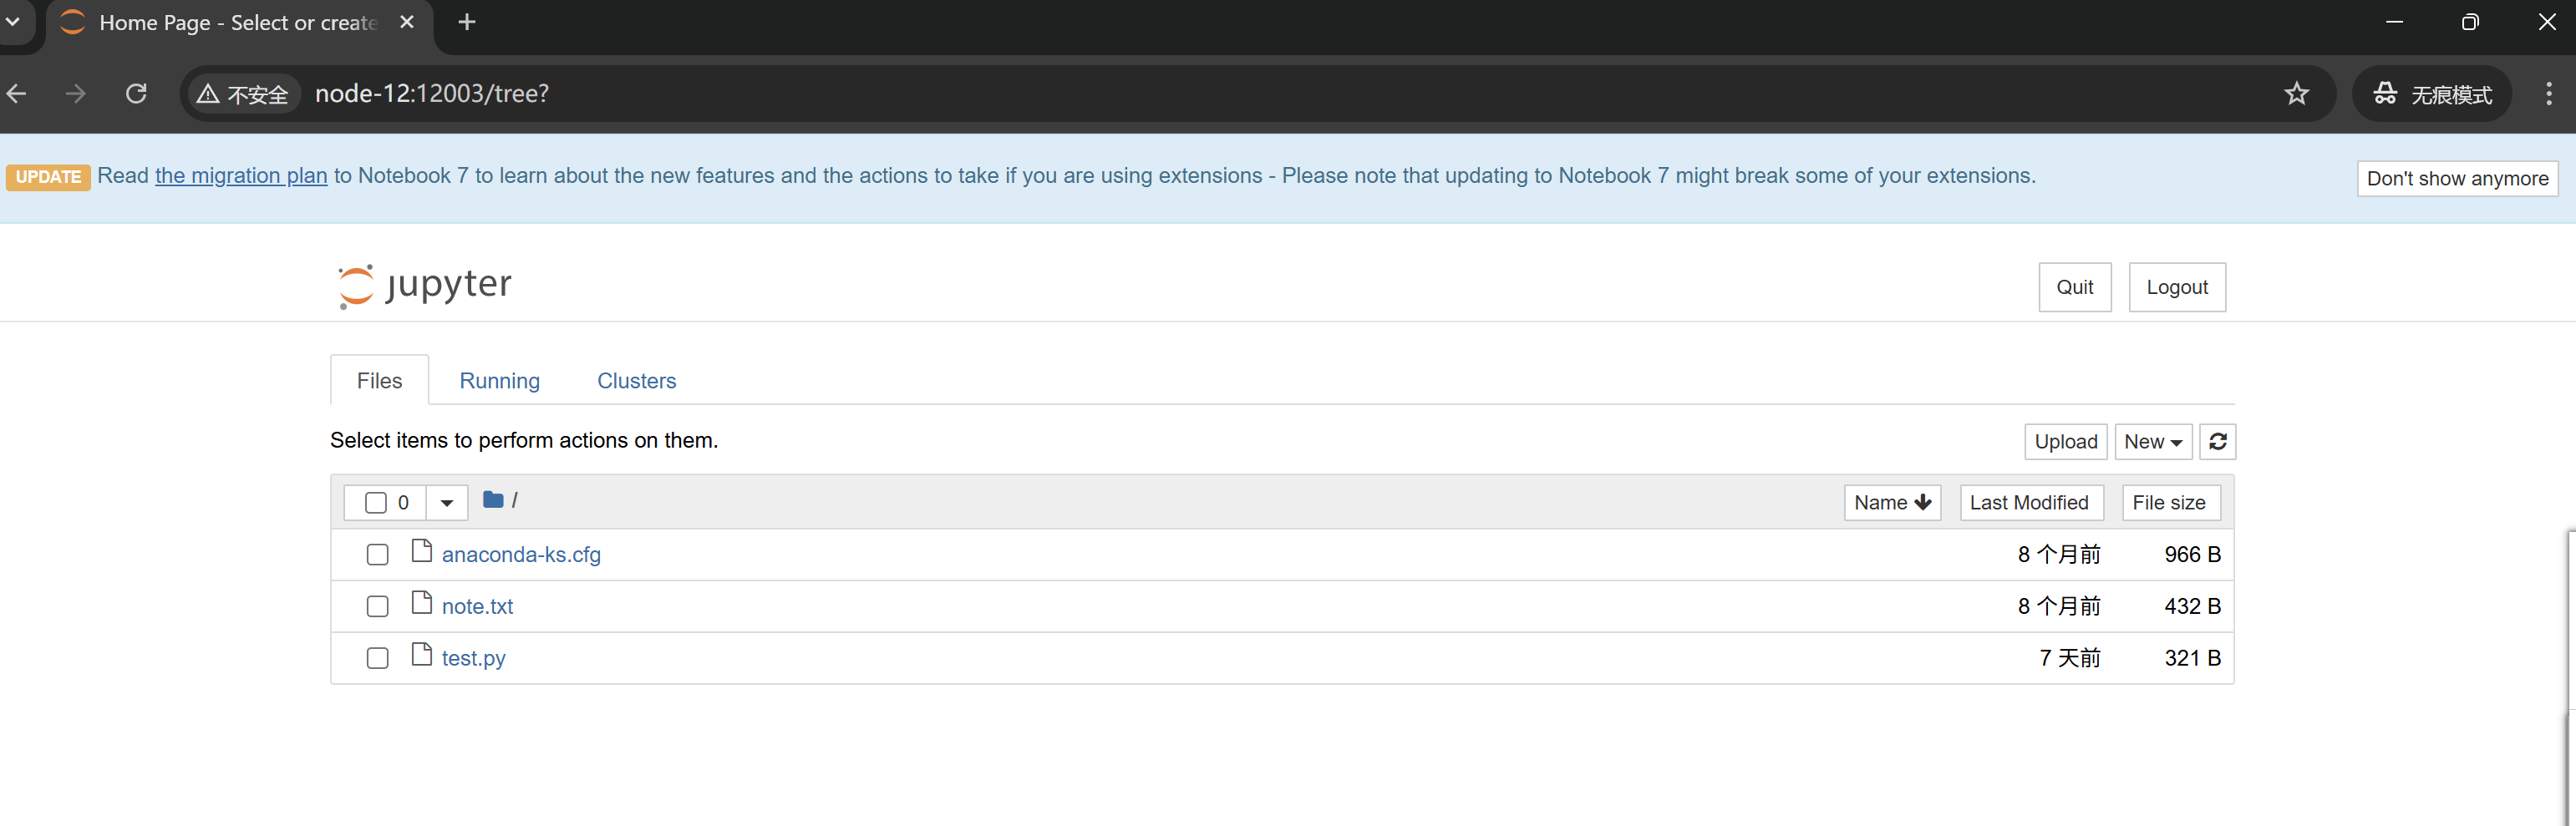Switch to the Running tab
Viewport: 2576px width, 826px height.
pos(499,381)
